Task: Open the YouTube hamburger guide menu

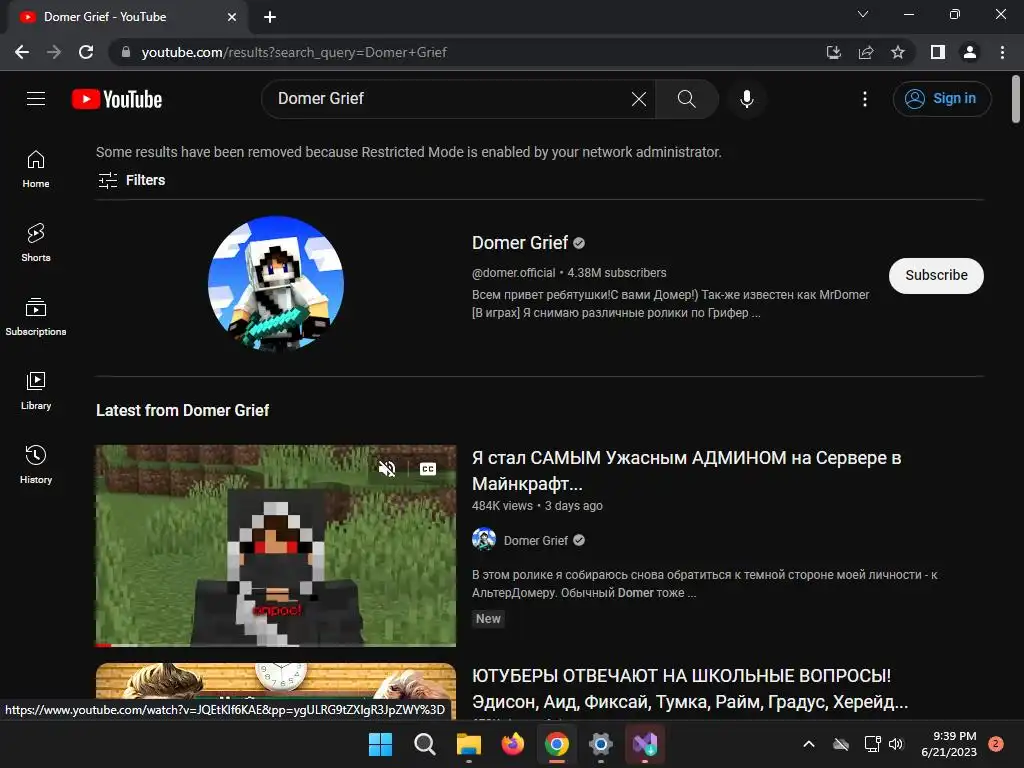Action: (36, 99)
